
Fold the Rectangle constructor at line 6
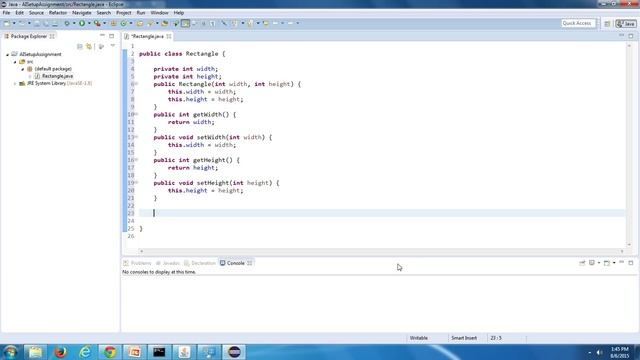click(136, 84)
